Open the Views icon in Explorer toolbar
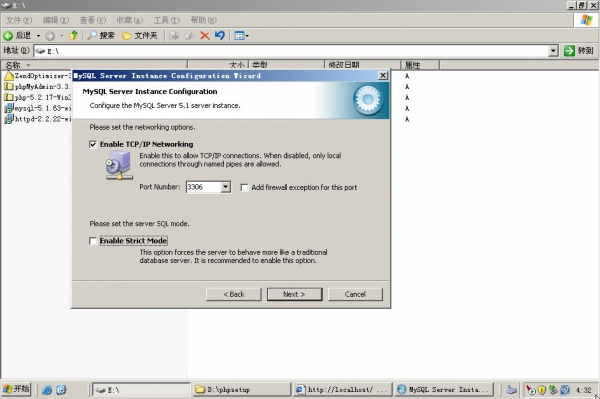This screenshot has height=399, width=600. pyautogui.click(x=239, y=36)
